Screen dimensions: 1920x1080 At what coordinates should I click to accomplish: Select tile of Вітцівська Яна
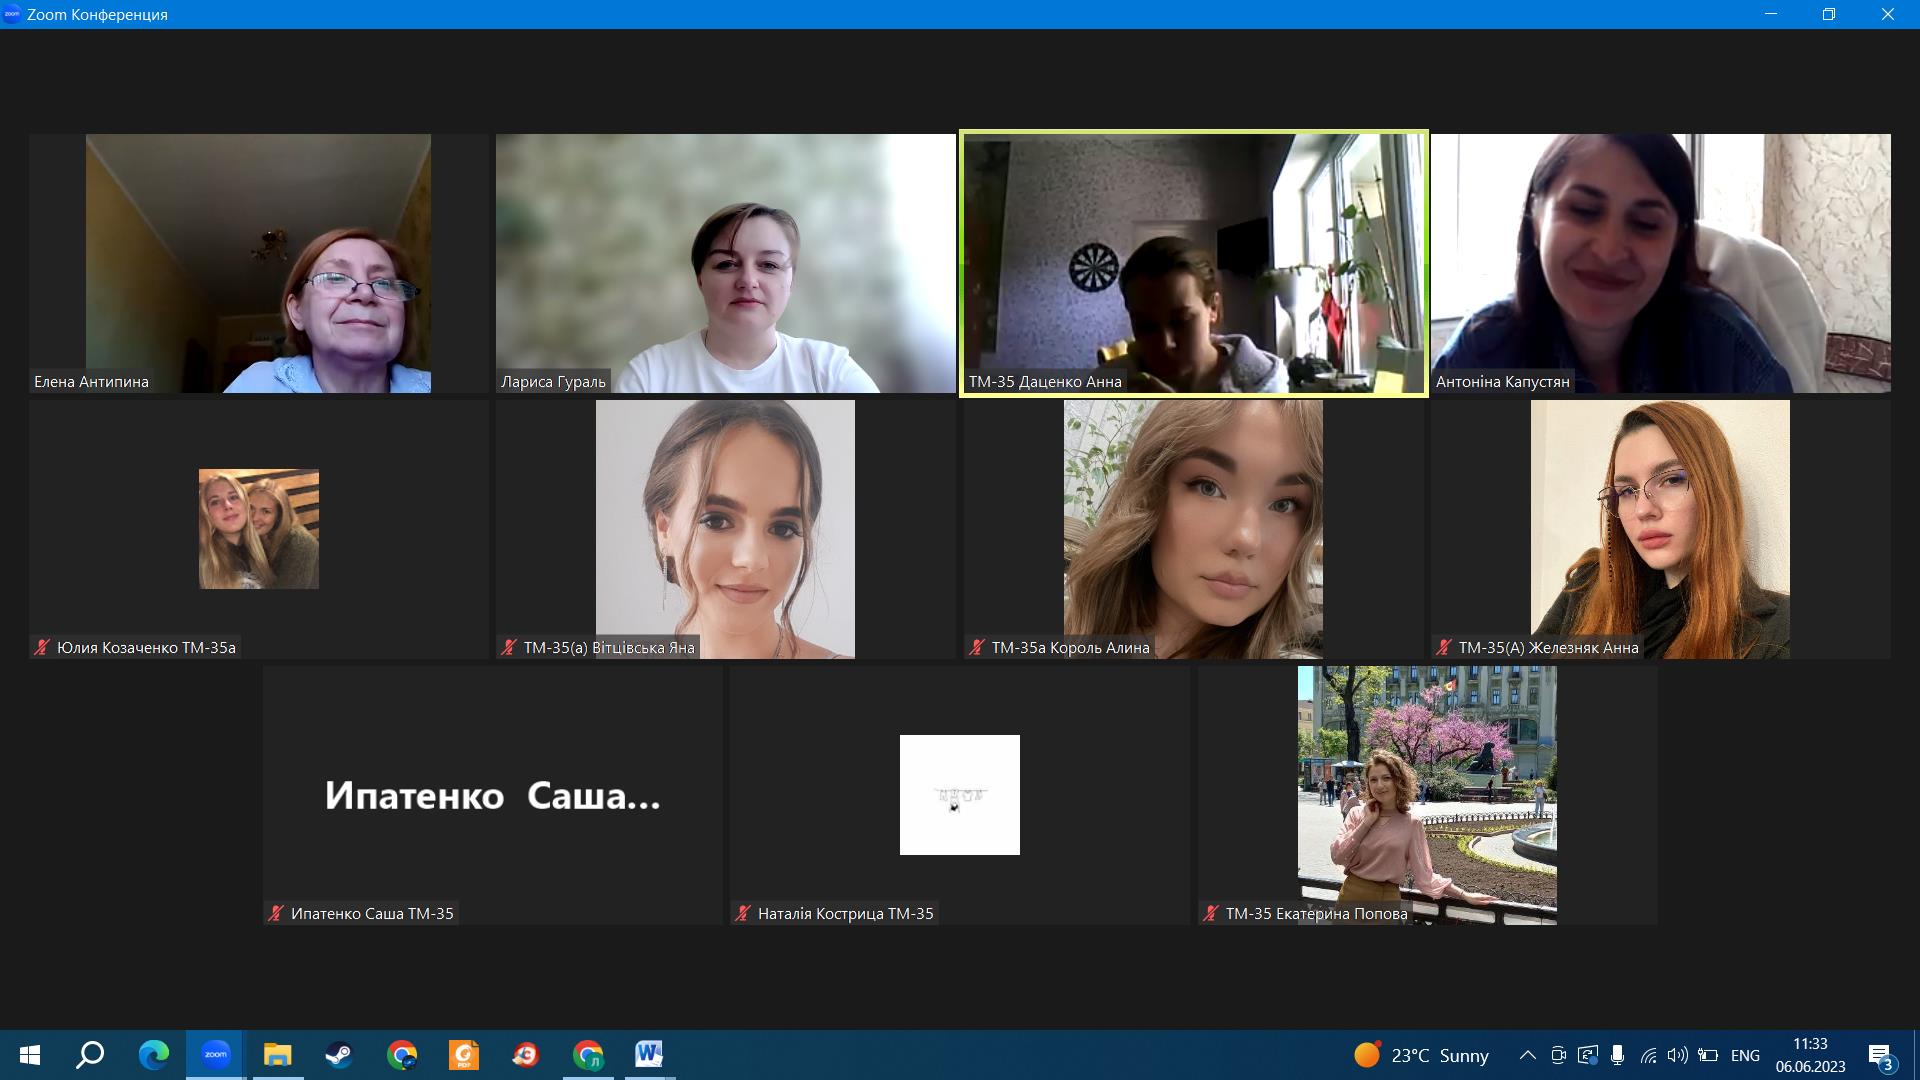(x=726, y=529)
